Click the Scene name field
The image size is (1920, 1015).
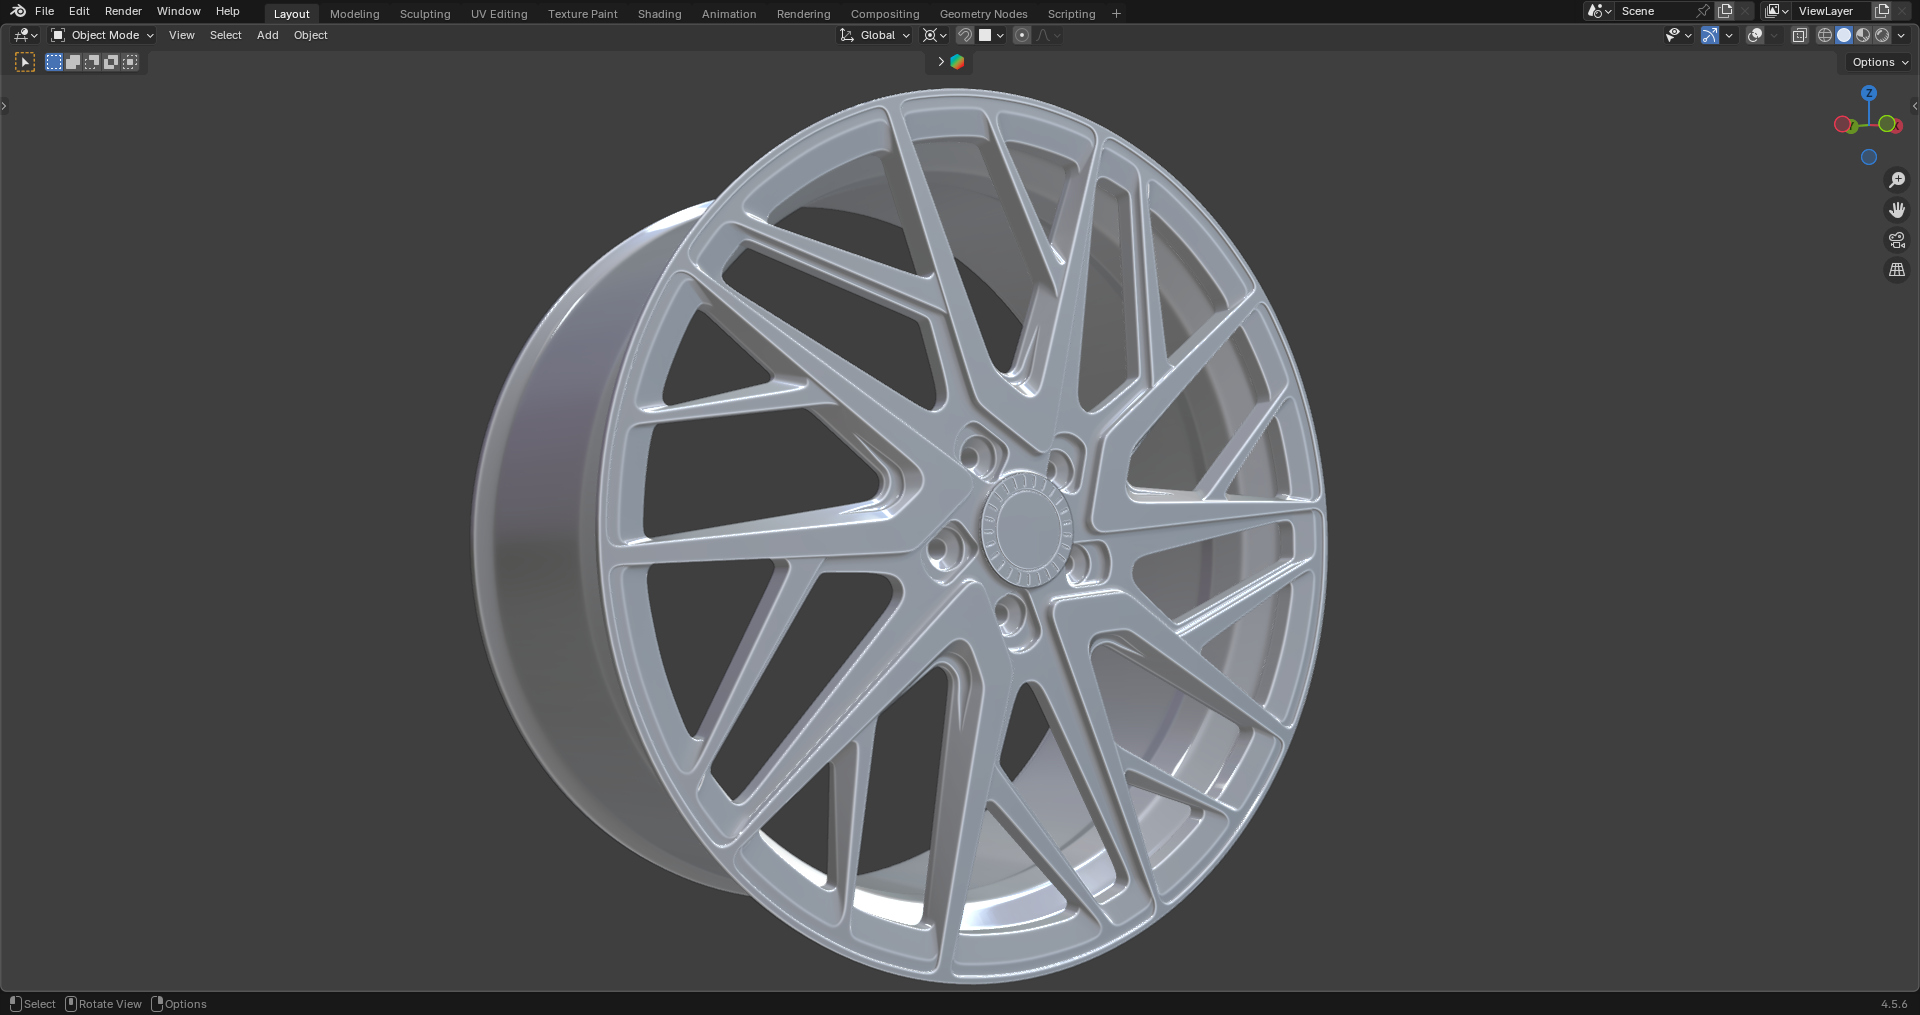point(1655,11)
